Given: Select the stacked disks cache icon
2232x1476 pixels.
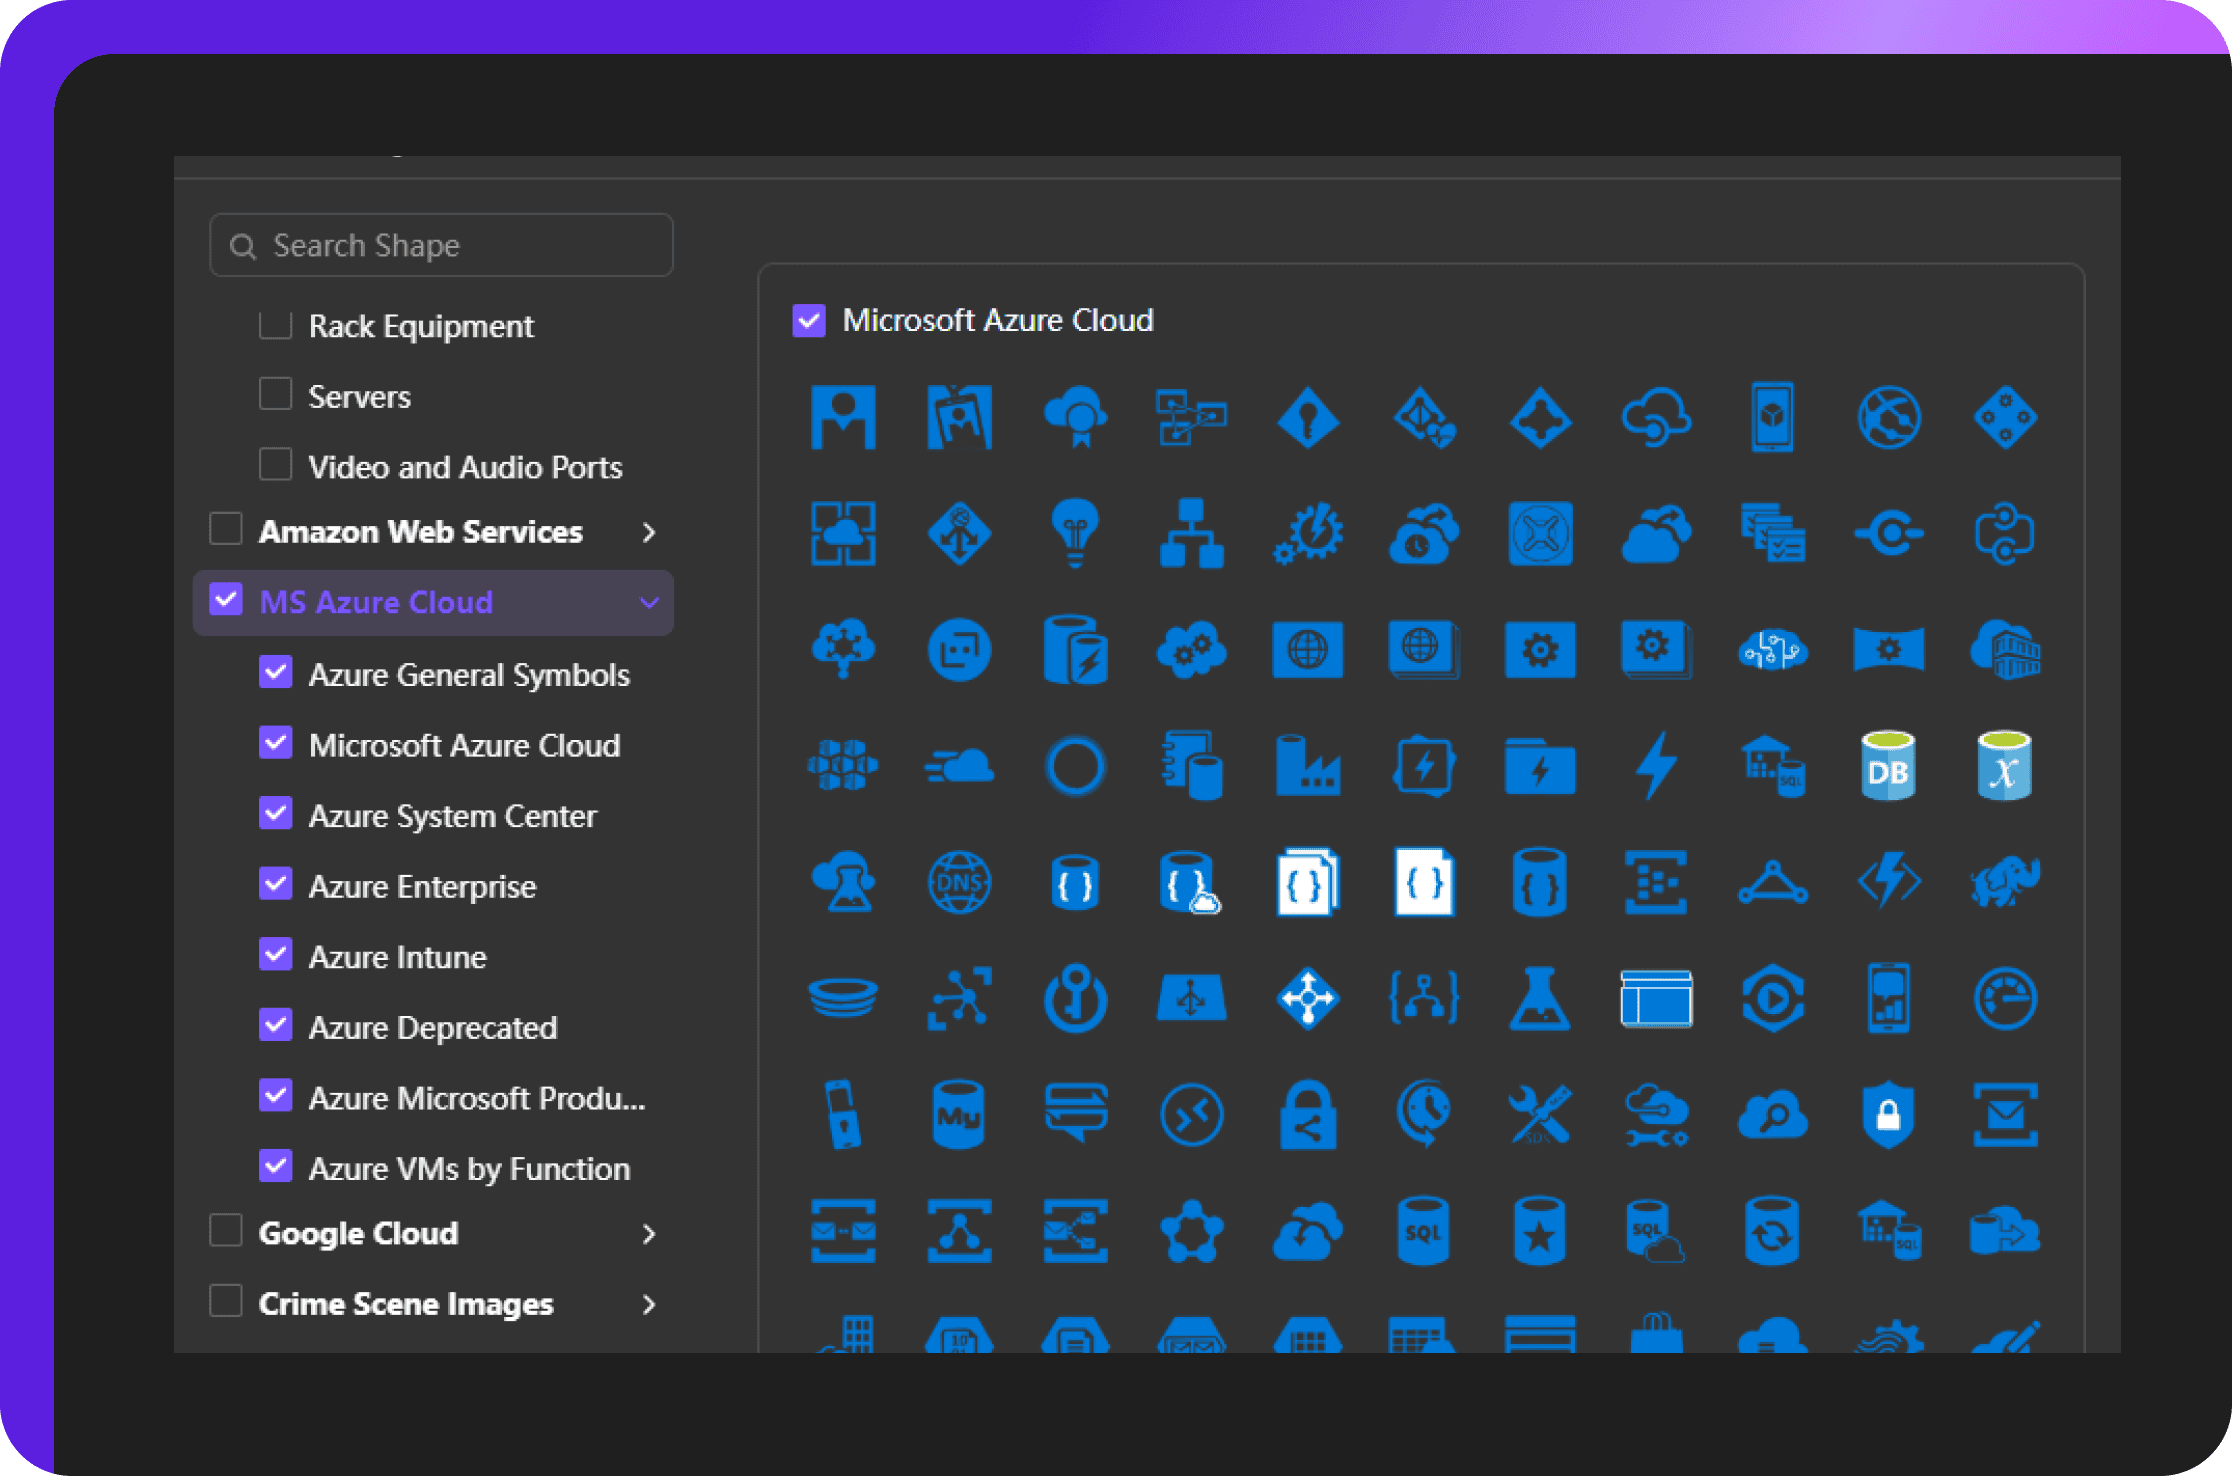Looking at the screenshot, I should pos(843,998).
